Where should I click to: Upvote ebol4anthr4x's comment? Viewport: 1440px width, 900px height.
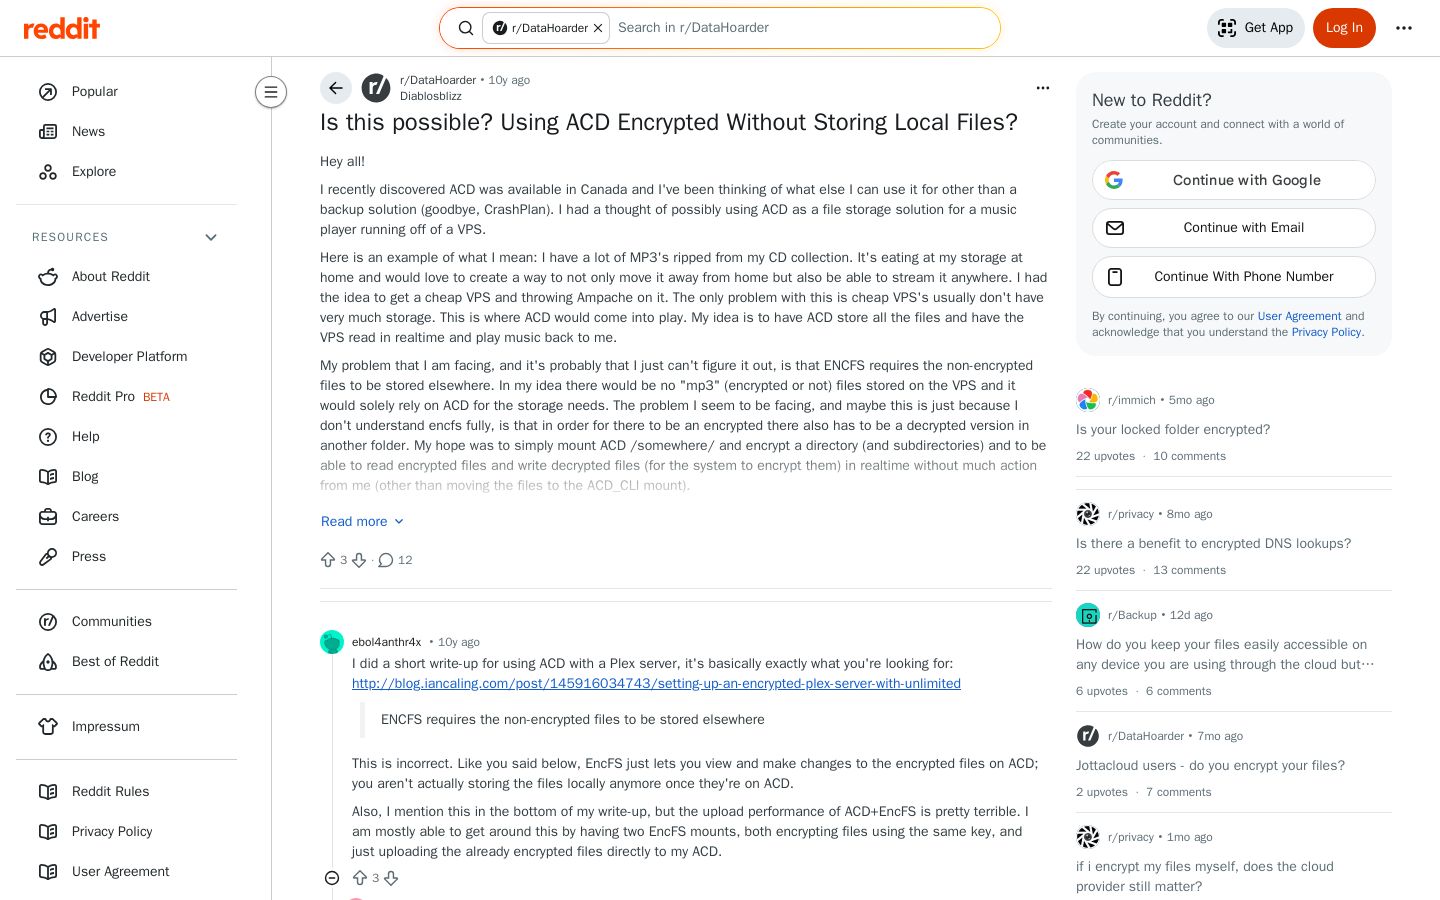pyautogui.click(x=360, y=878)
